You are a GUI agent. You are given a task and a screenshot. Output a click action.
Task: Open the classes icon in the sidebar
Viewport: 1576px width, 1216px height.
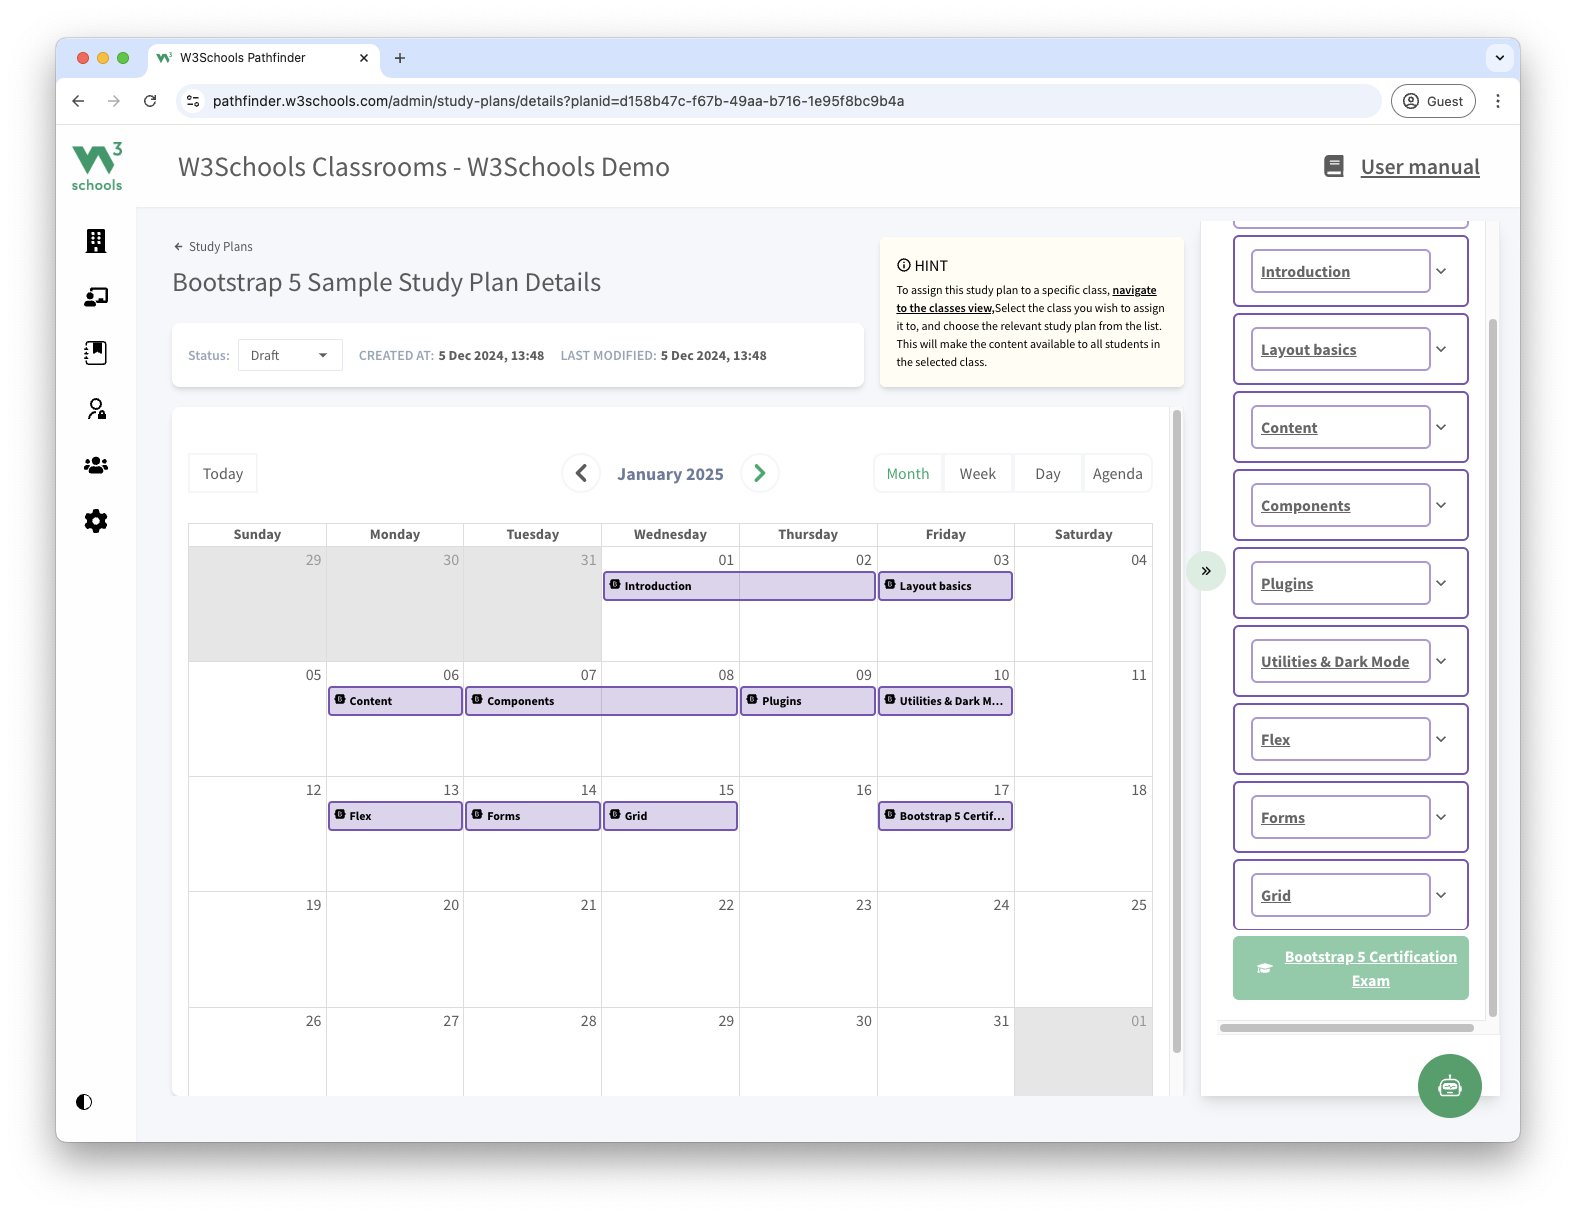click(96, 297)
